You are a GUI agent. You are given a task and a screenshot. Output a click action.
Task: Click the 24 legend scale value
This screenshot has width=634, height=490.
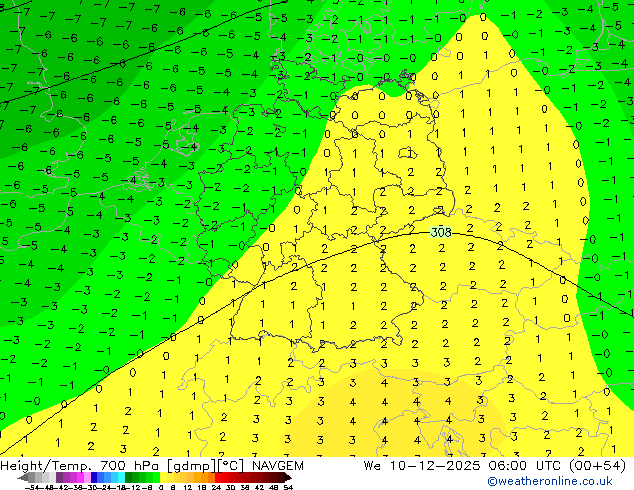click(216, 488)
